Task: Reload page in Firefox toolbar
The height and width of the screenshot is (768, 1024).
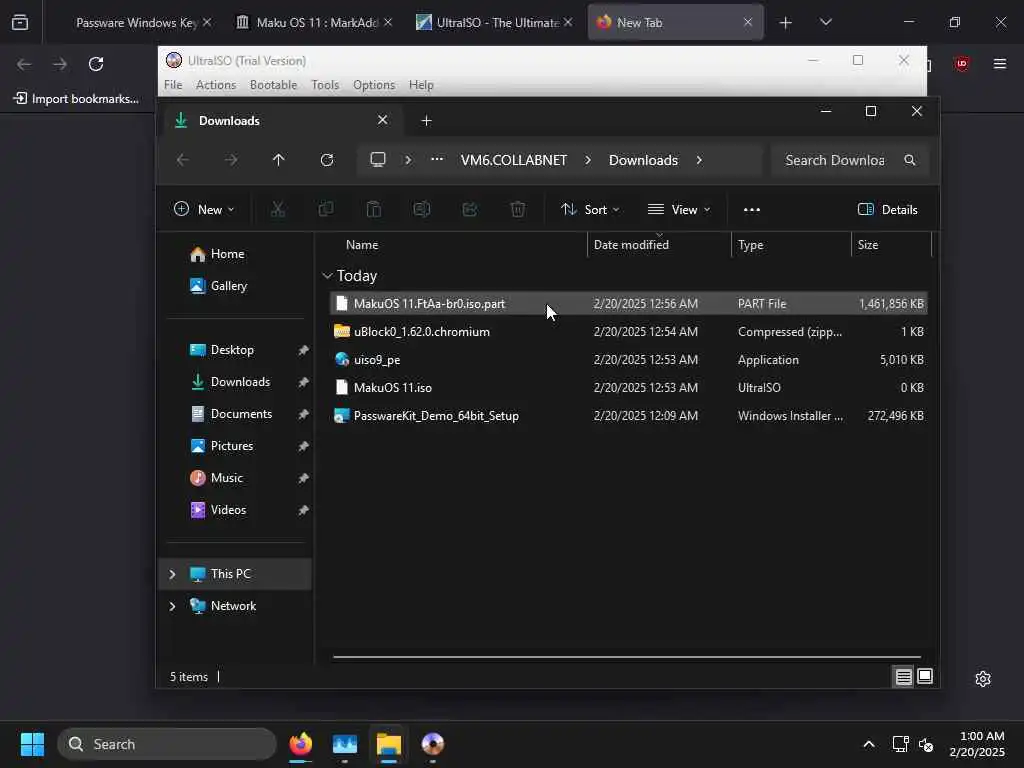Action: pos(96,64)
